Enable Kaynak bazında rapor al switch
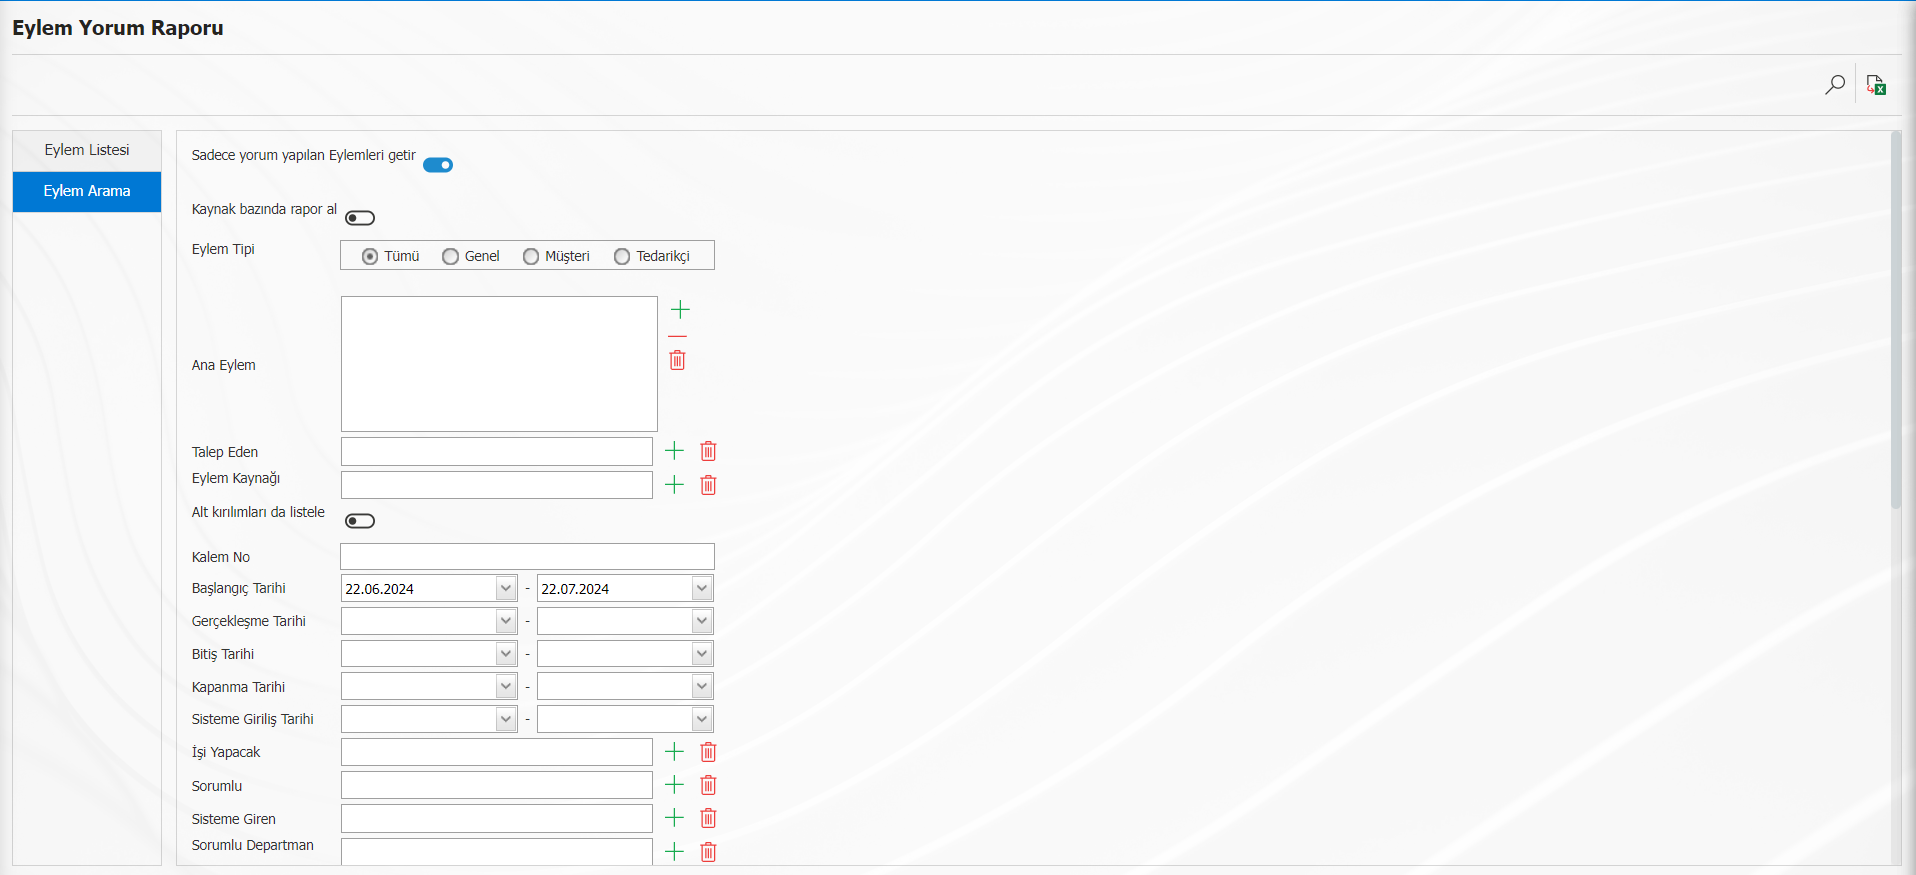The image size is (1916, 875). coord(360,218)
